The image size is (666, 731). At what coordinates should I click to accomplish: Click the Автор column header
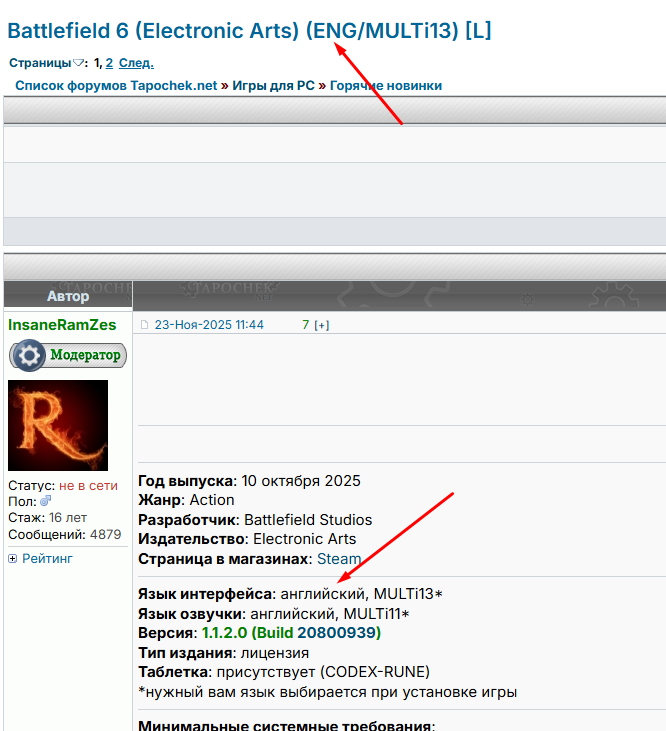68,296
